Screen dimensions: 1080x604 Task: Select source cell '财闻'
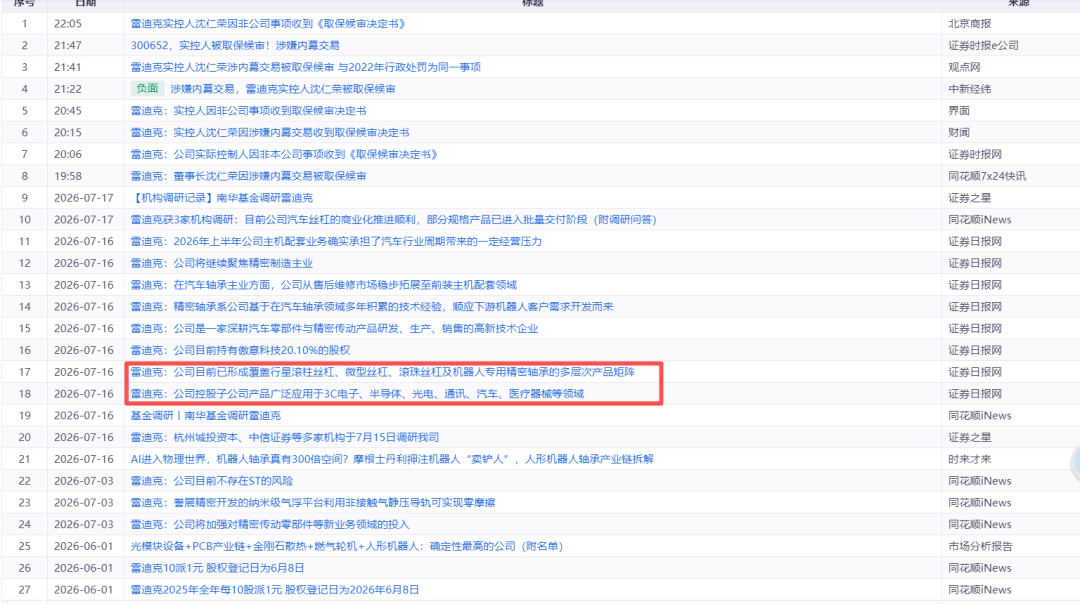click(959, 132)
